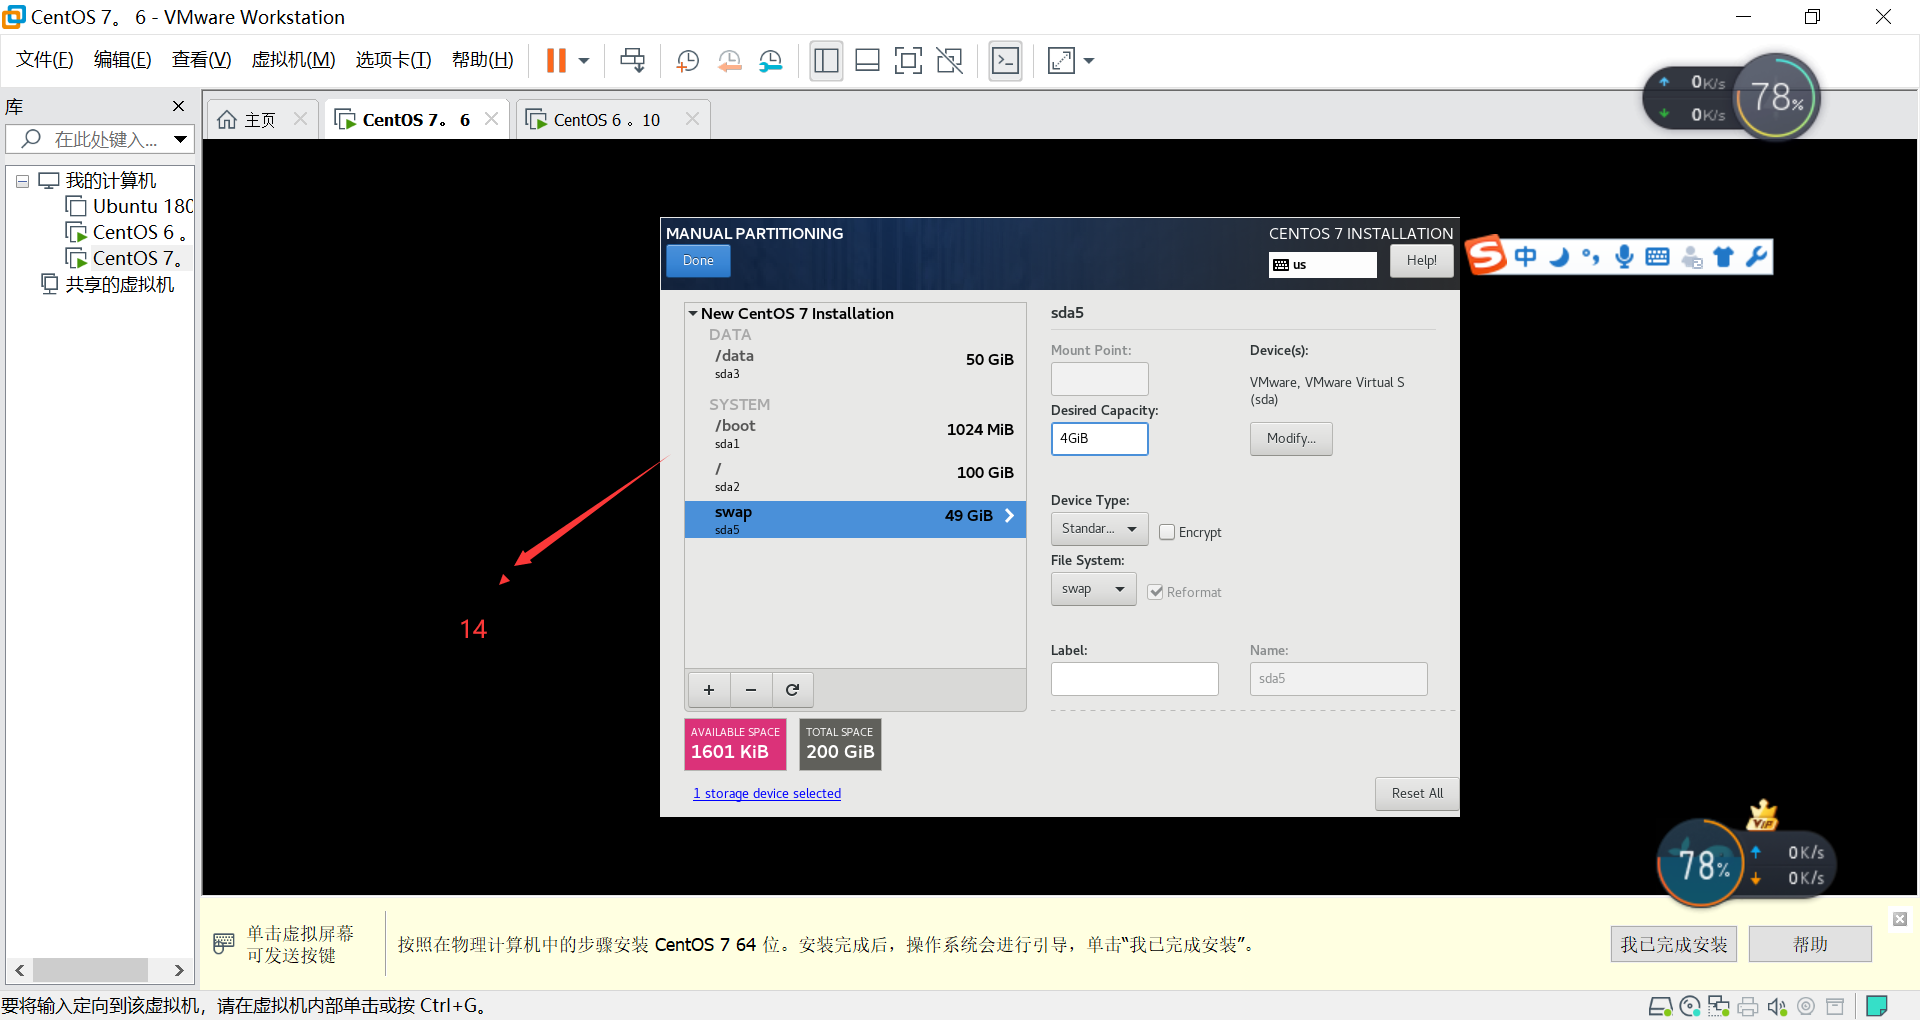Collapse the 我的计算机 tree node
Viewport: 1920px width, 1020px height.
[x=22, y=182]
